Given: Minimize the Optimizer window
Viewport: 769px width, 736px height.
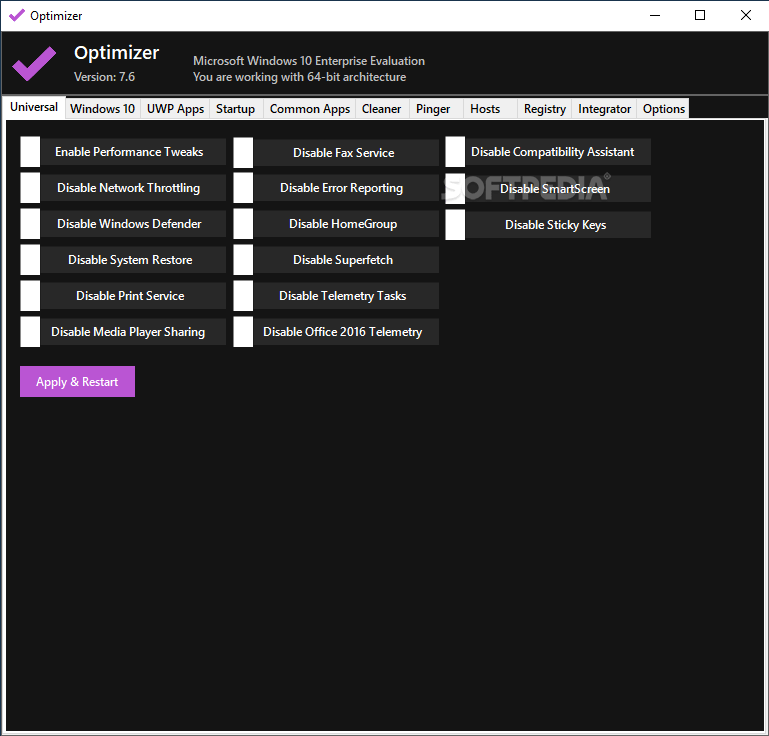Looking at the screenshot, I should pos(655,16).
